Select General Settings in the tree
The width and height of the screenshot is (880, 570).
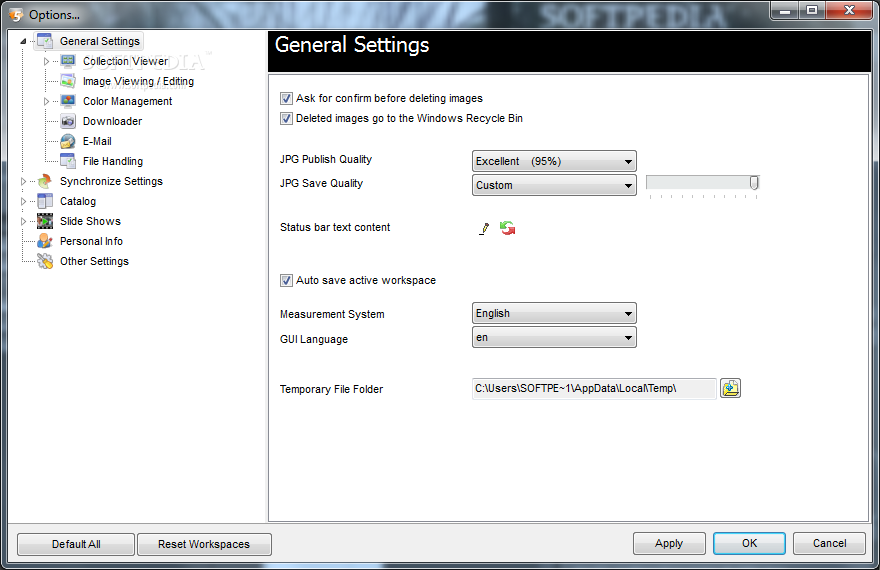pos(100,41)
